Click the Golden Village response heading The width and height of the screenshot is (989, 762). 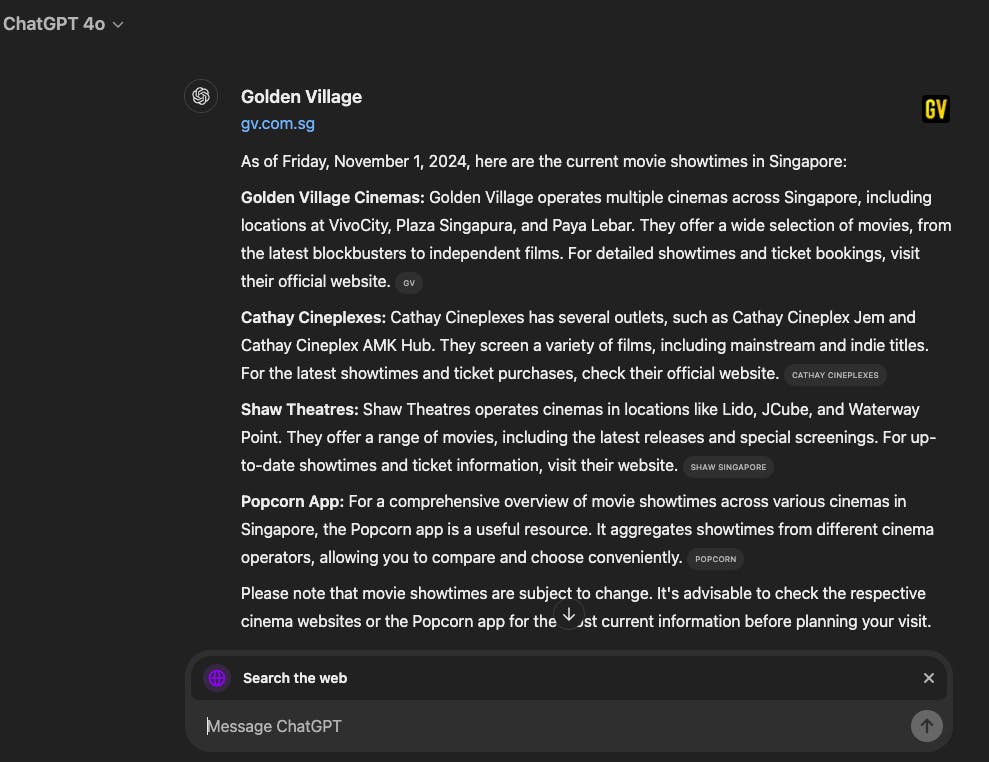pyautogui.click(x=301, y=96)
